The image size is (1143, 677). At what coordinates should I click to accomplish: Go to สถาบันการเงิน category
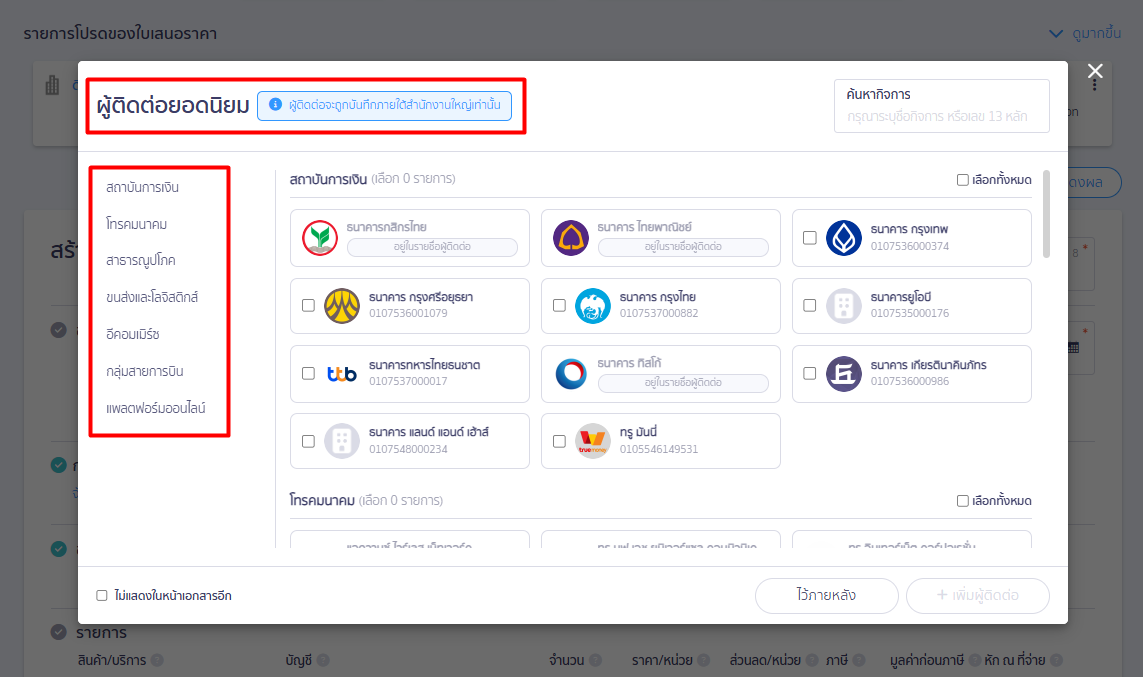(142, 187)
